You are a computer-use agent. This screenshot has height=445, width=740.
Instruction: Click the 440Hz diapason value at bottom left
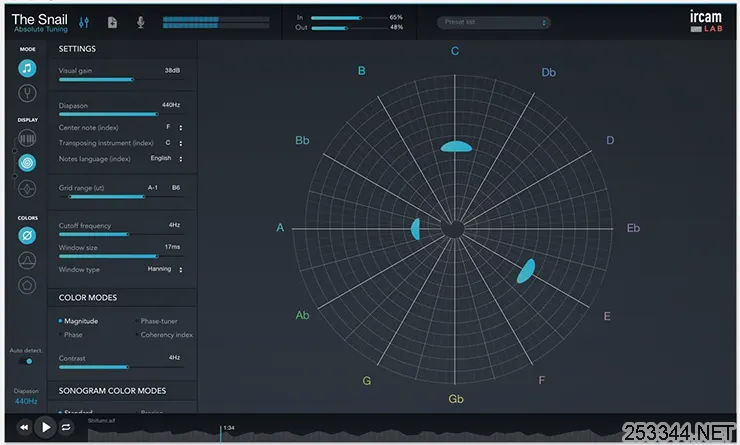(x=26, y=401)
